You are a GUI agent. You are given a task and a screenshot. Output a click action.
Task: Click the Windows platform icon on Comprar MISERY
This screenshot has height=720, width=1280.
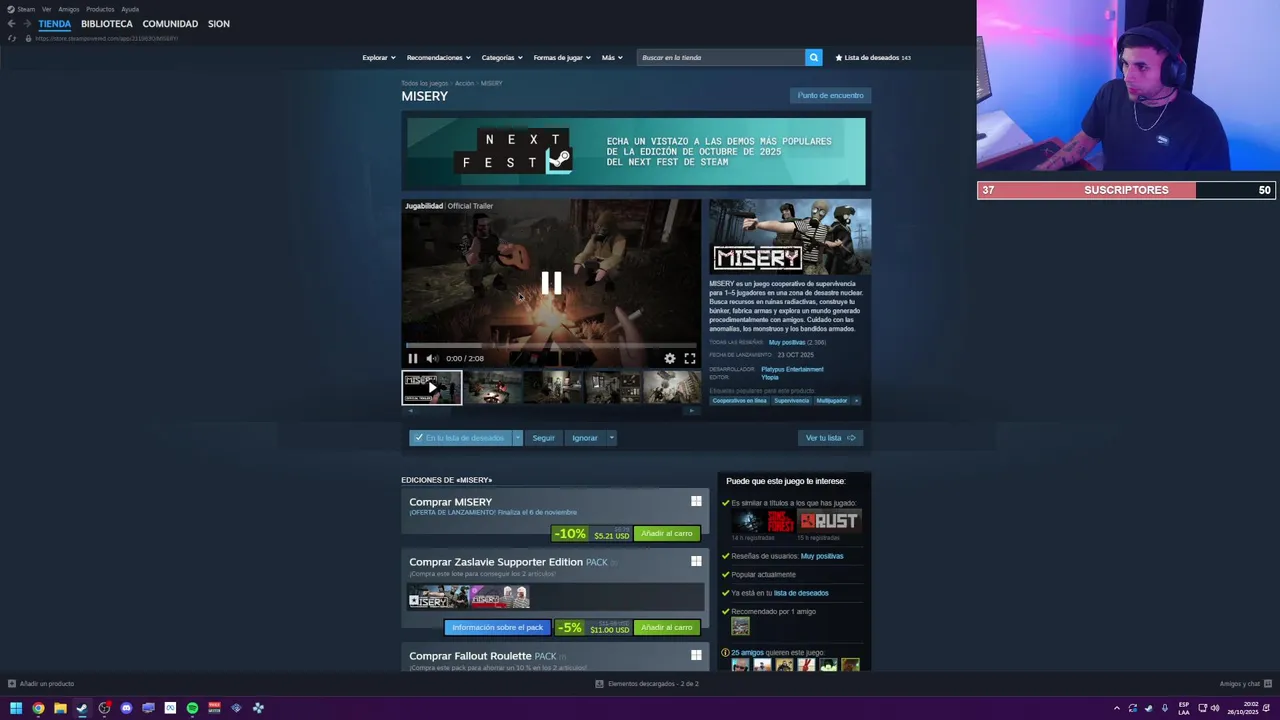click(696, 501)
